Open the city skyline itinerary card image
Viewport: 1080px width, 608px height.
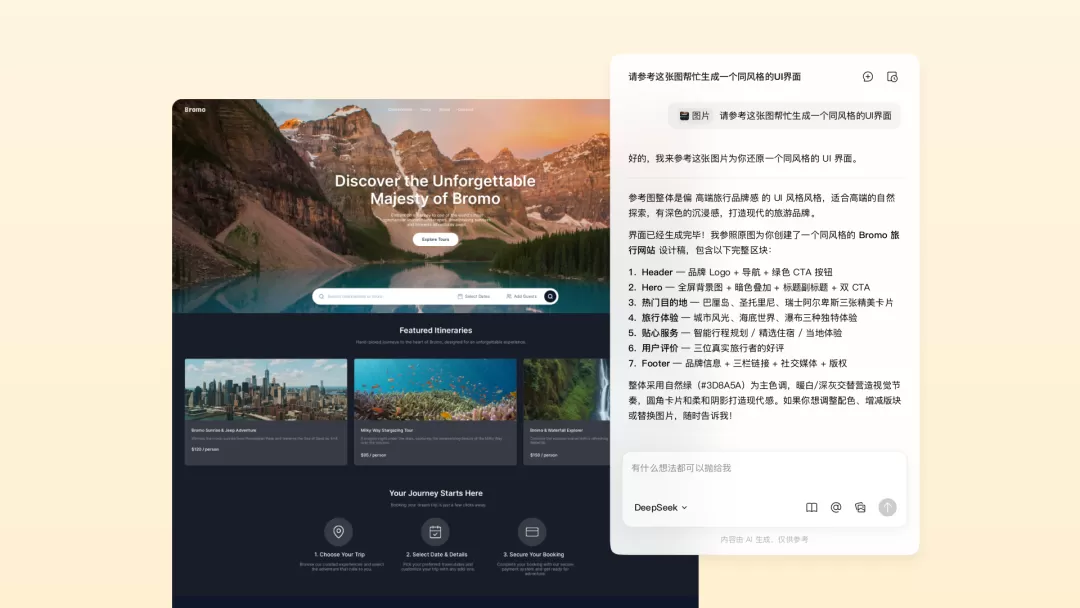click(266, 389)
